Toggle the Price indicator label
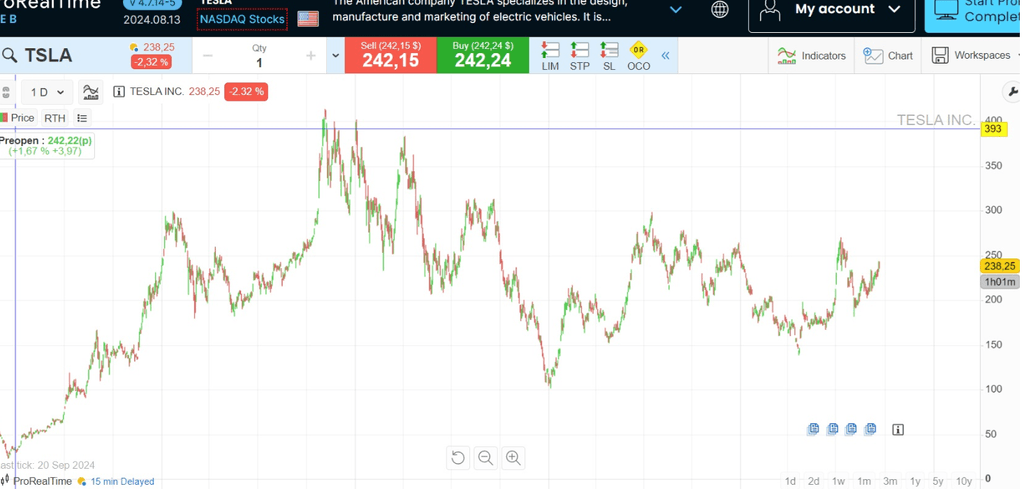 coord(18,118)
